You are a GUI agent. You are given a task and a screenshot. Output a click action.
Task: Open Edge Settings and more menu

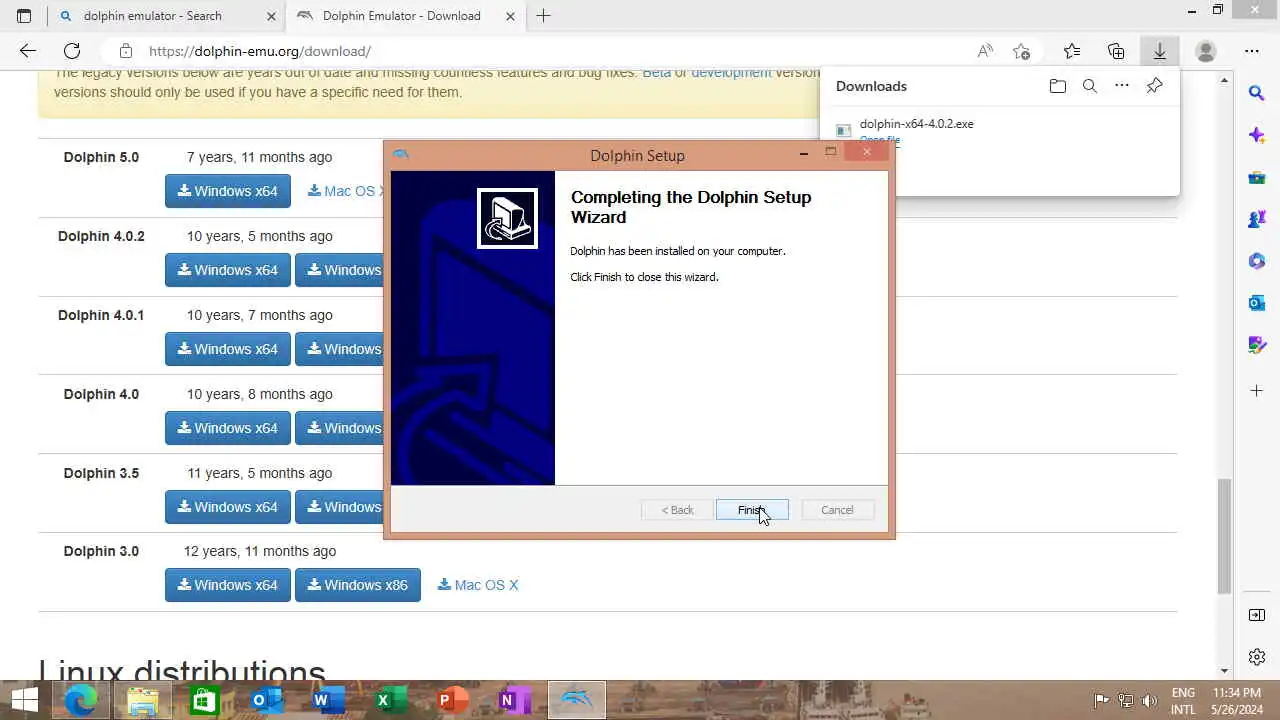coord(1252,51)
